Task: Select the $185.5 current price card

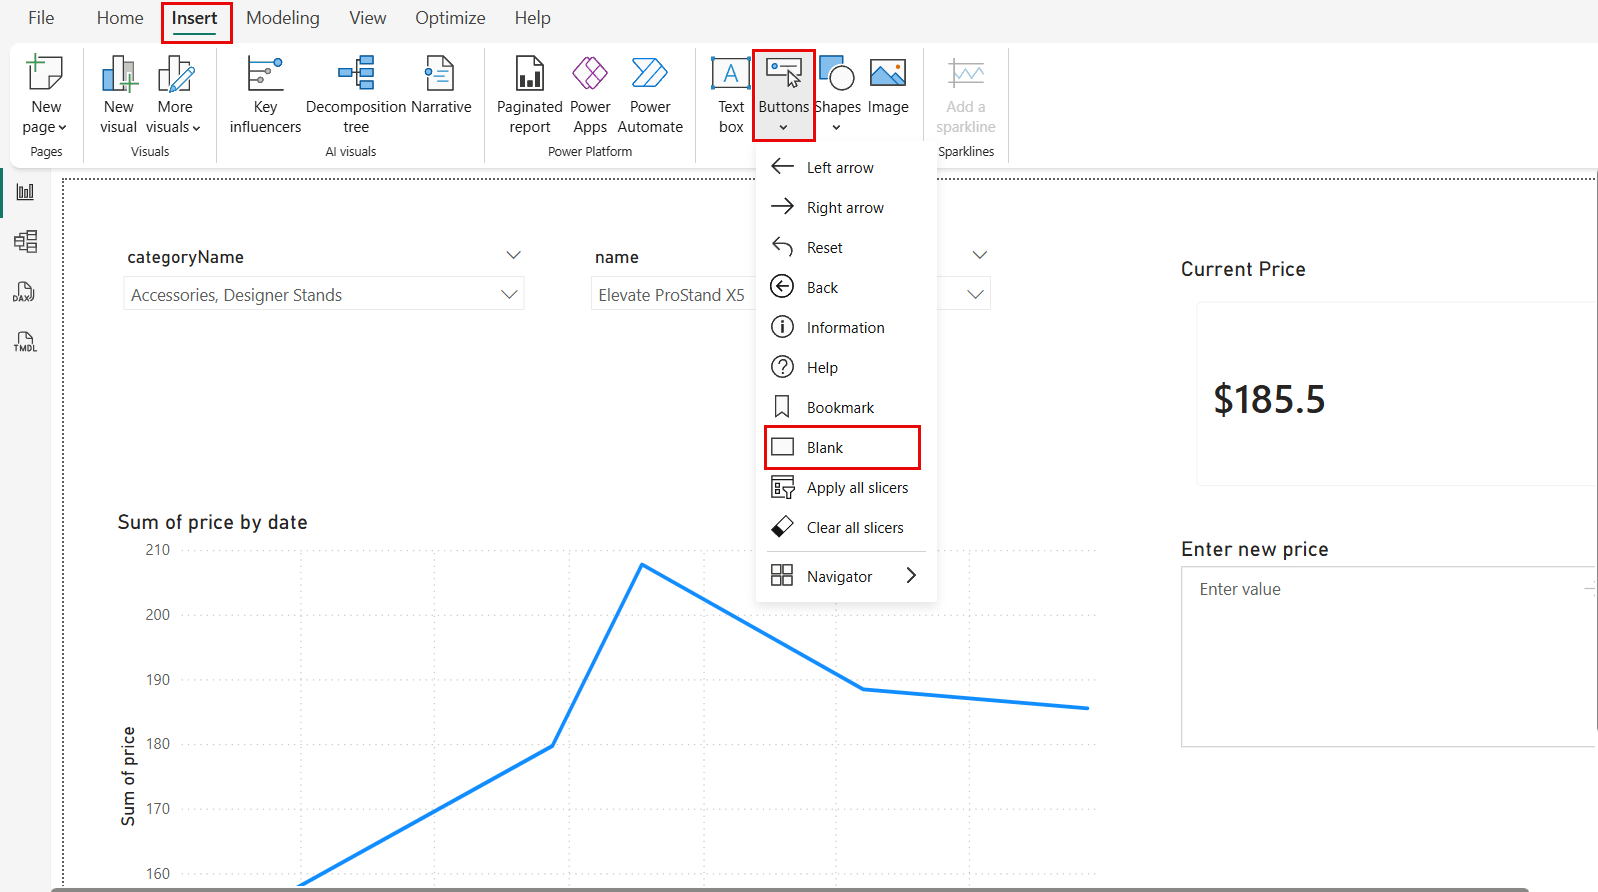Action: (1396, 394)
